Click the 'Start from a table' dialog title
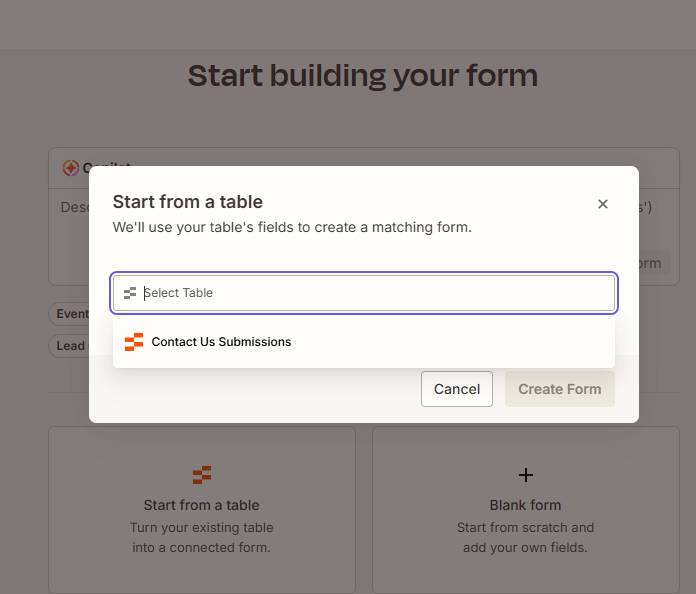This screenshot has width=696, height=594. (x=188, y=202)
